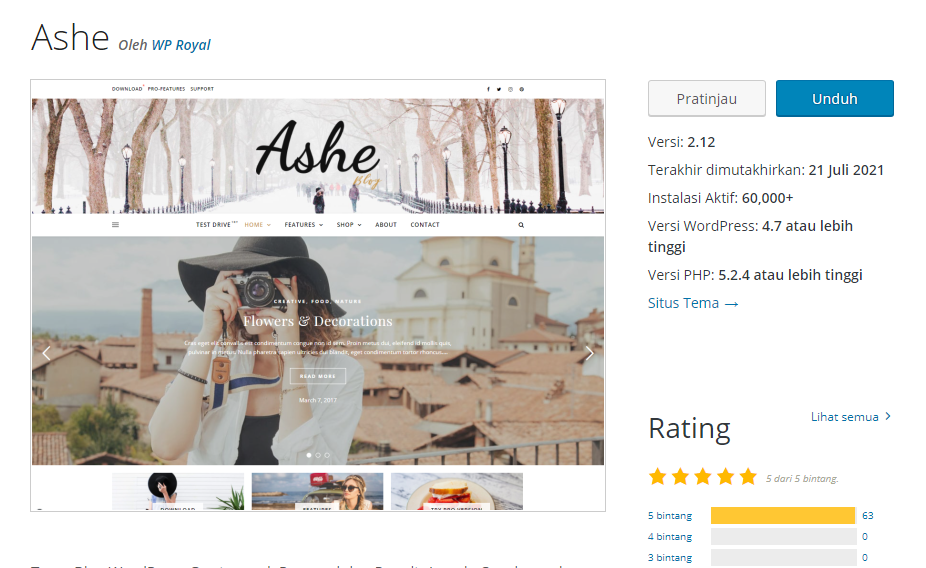Click the Ashe theme screenshot image
This screenshot has width=926, height=568.
pos(318,295)
